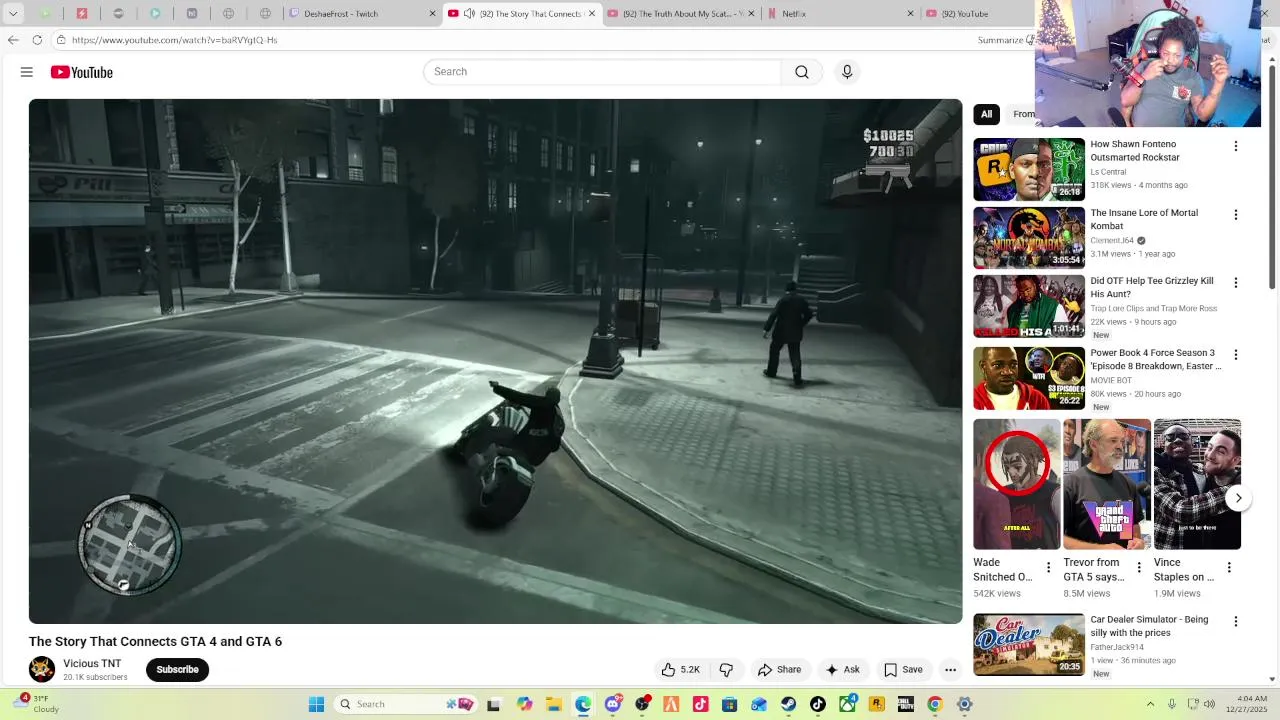Activate voice search microphone
Viewport: 1280px width, 720px height.
[847, 72]
